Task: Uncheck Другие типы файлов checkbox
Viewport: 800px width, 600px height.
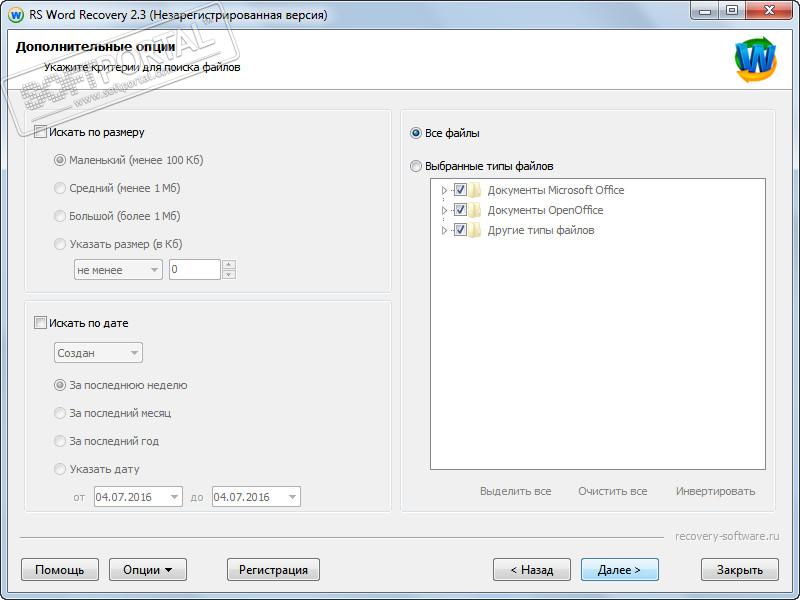Action: tap(460, 230)
